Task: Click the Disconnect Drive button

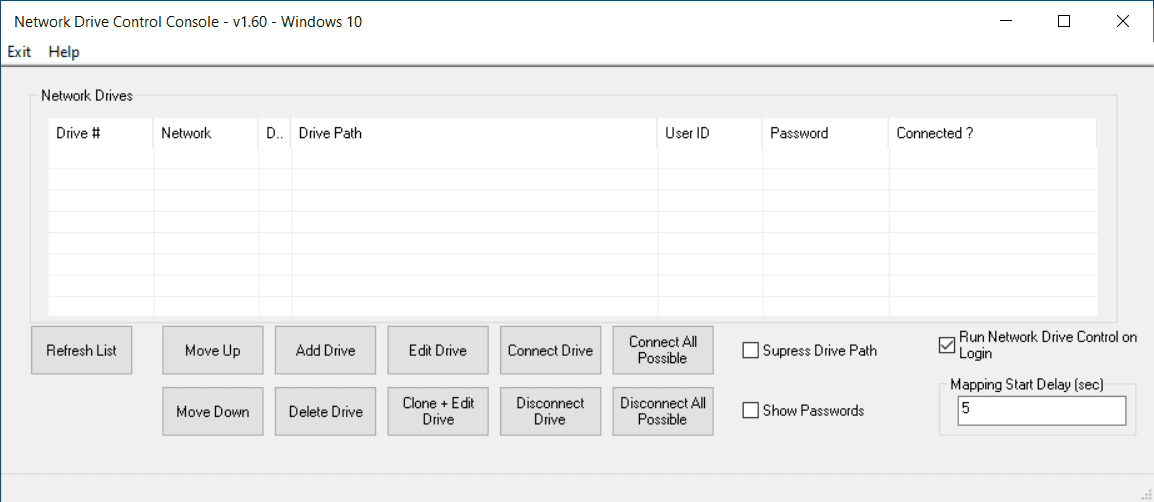Action: point(550,411)
